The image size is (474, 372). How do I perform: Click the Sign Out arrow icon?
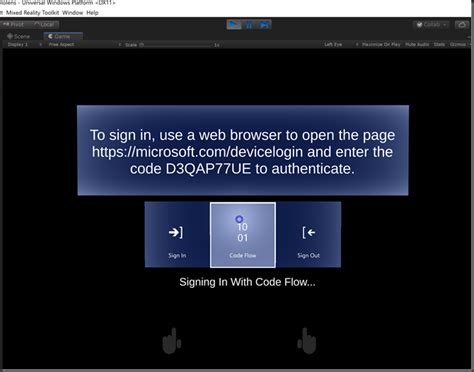[x=309, y=232]
